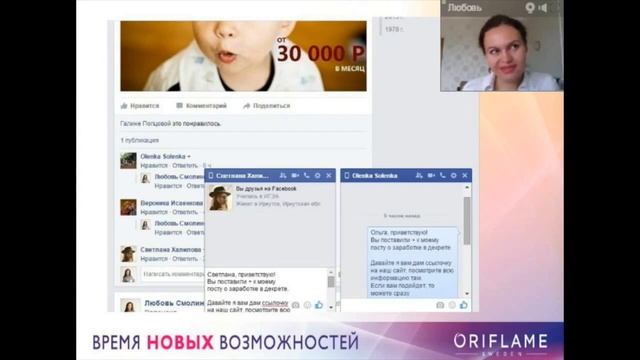Viewport: 640px width, 360px height.
Task: Open Olenka Soleska's name in the comments
Action: click(163, 156)
